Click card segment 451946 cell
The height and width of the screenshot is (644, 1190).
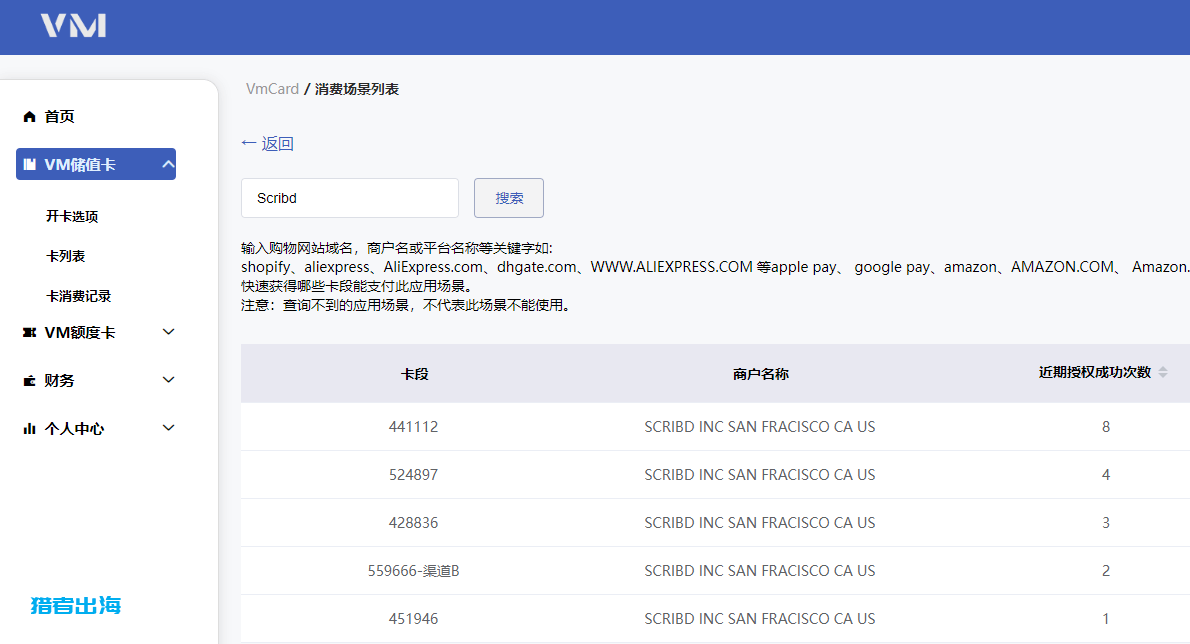tap(414, 619)
